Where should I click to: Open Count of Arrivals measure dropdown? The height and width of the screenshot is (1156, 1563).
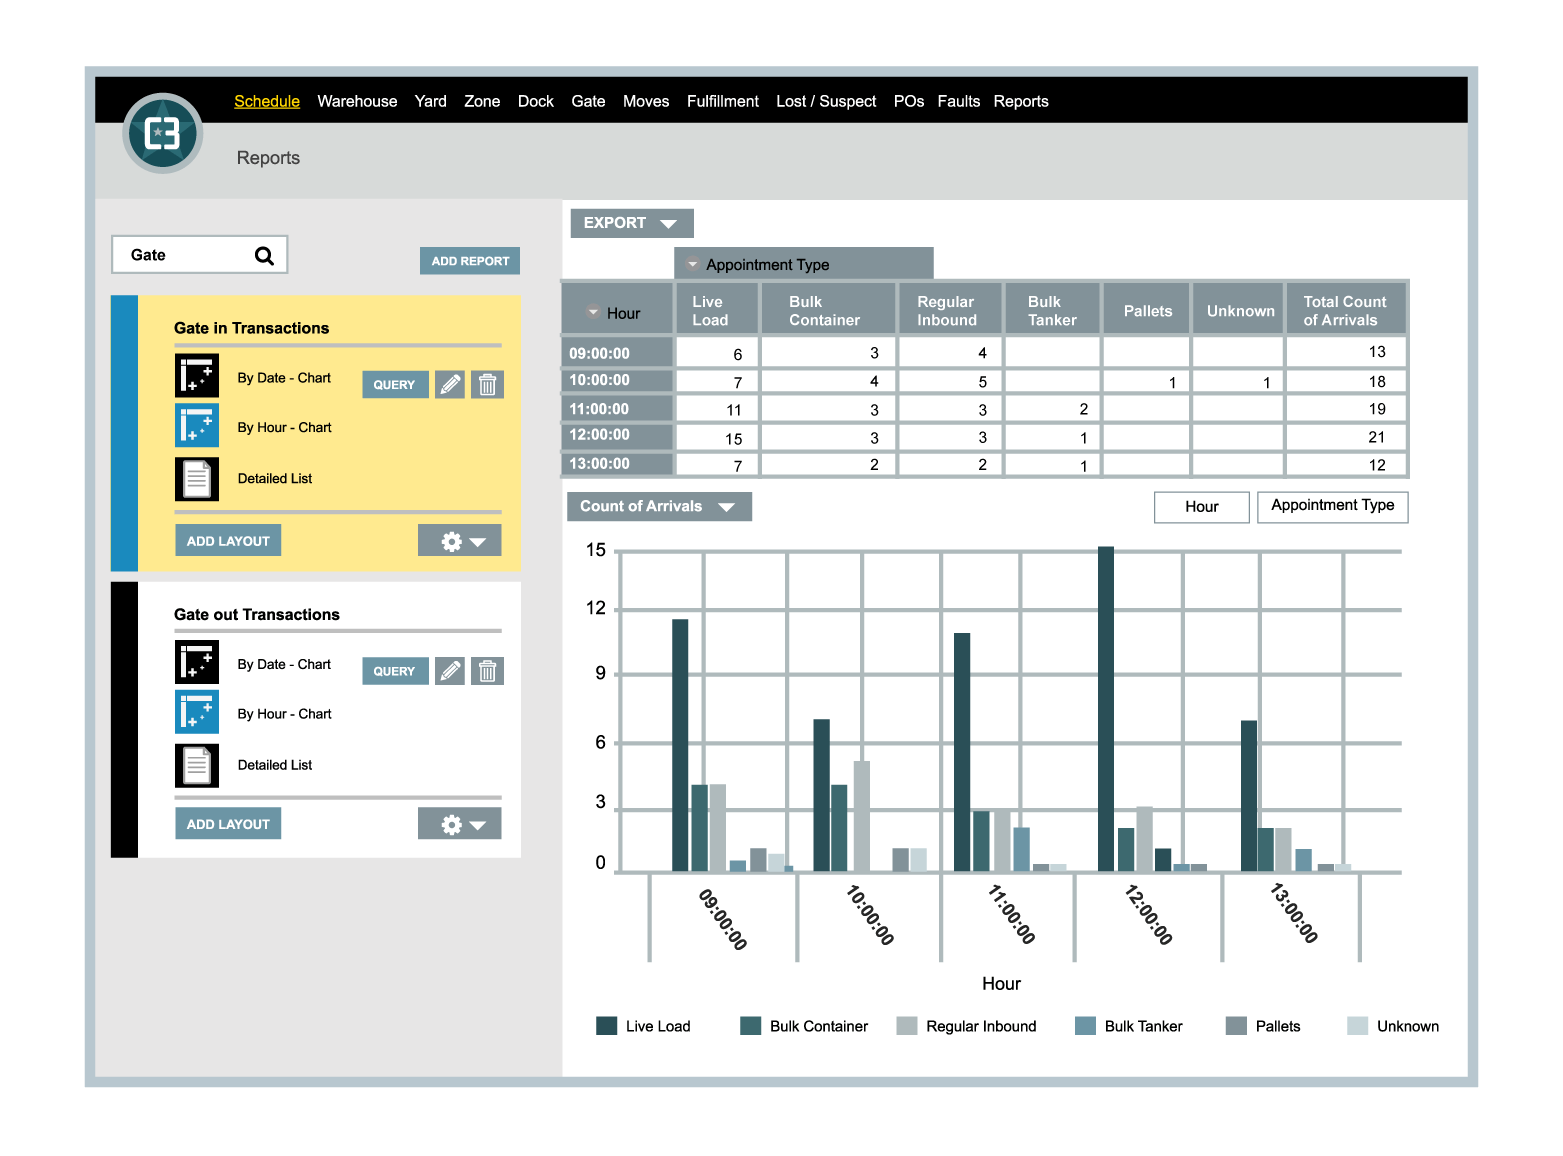tap(659, 506)
